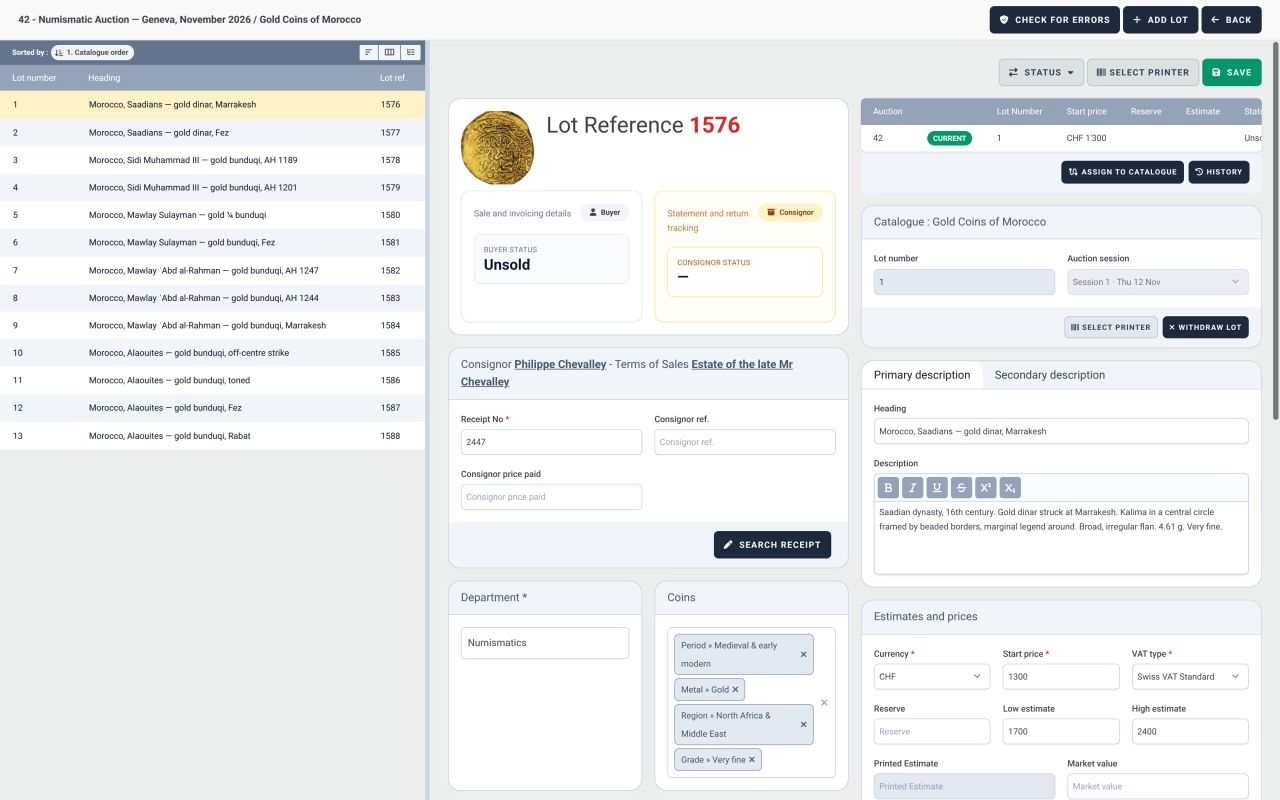Apply strikethrough in description toolbar
This screenshot has height=800, width=1280.
click(961, 487)
